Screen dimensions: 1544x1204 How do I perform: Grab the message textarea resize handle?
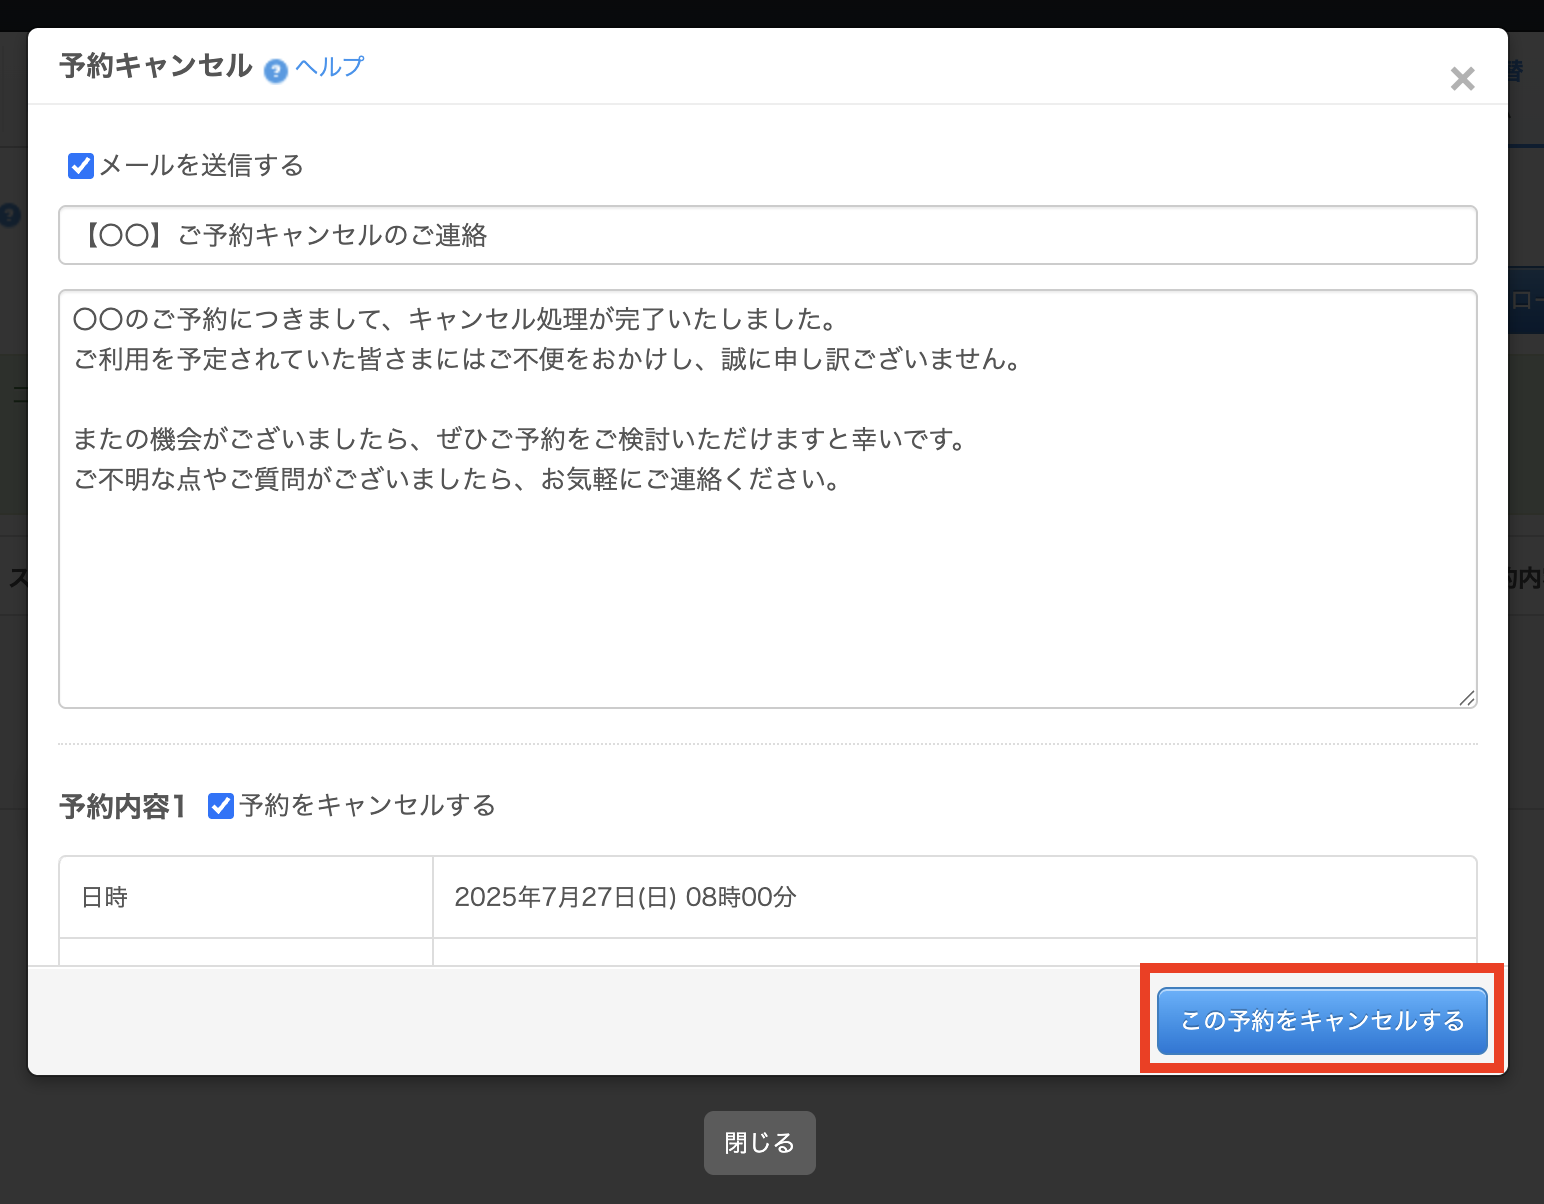click(1466, 698)
